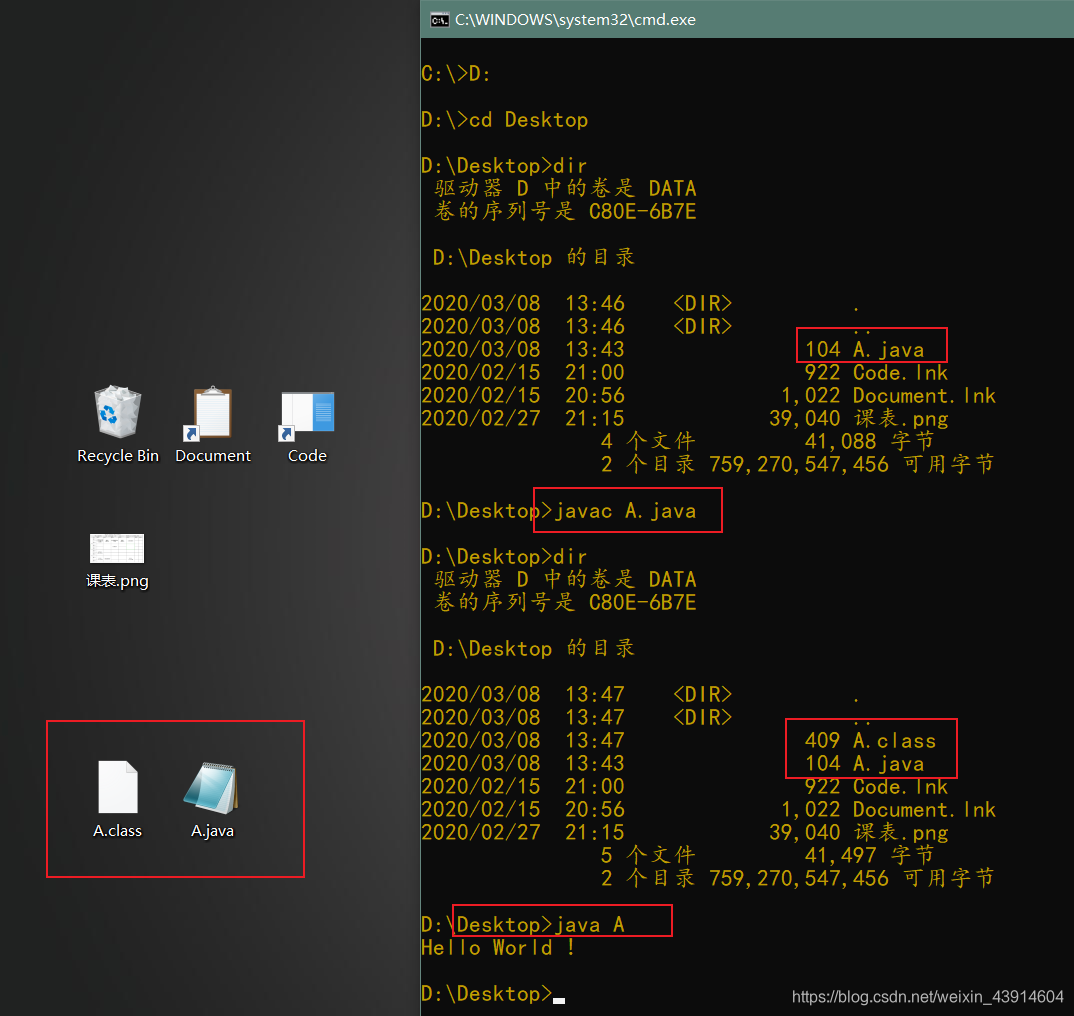Click the 'A.class' file name label
Image resolution: width=1074 pixels, height=1016 pixels.
click(117, 830)
